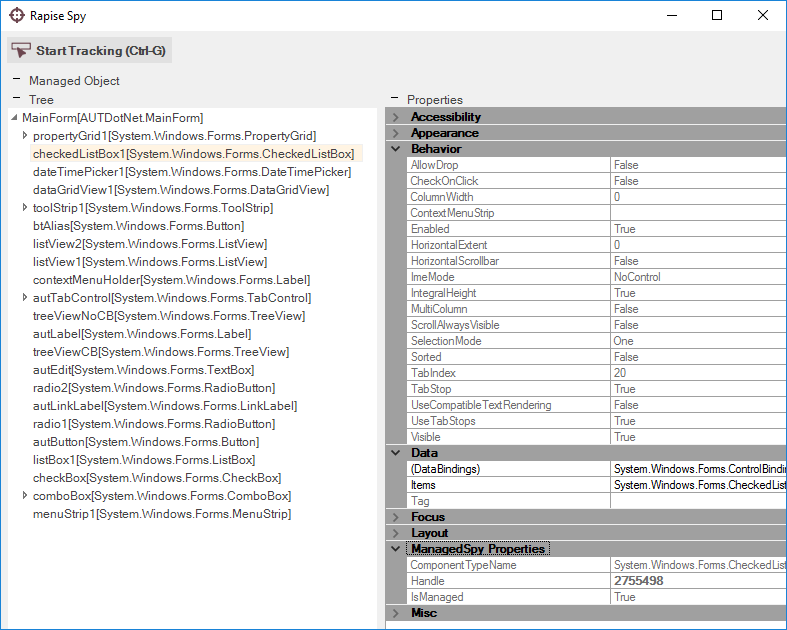
Task: Click the ContextMenuStrip property row
Action: point(597,213)
